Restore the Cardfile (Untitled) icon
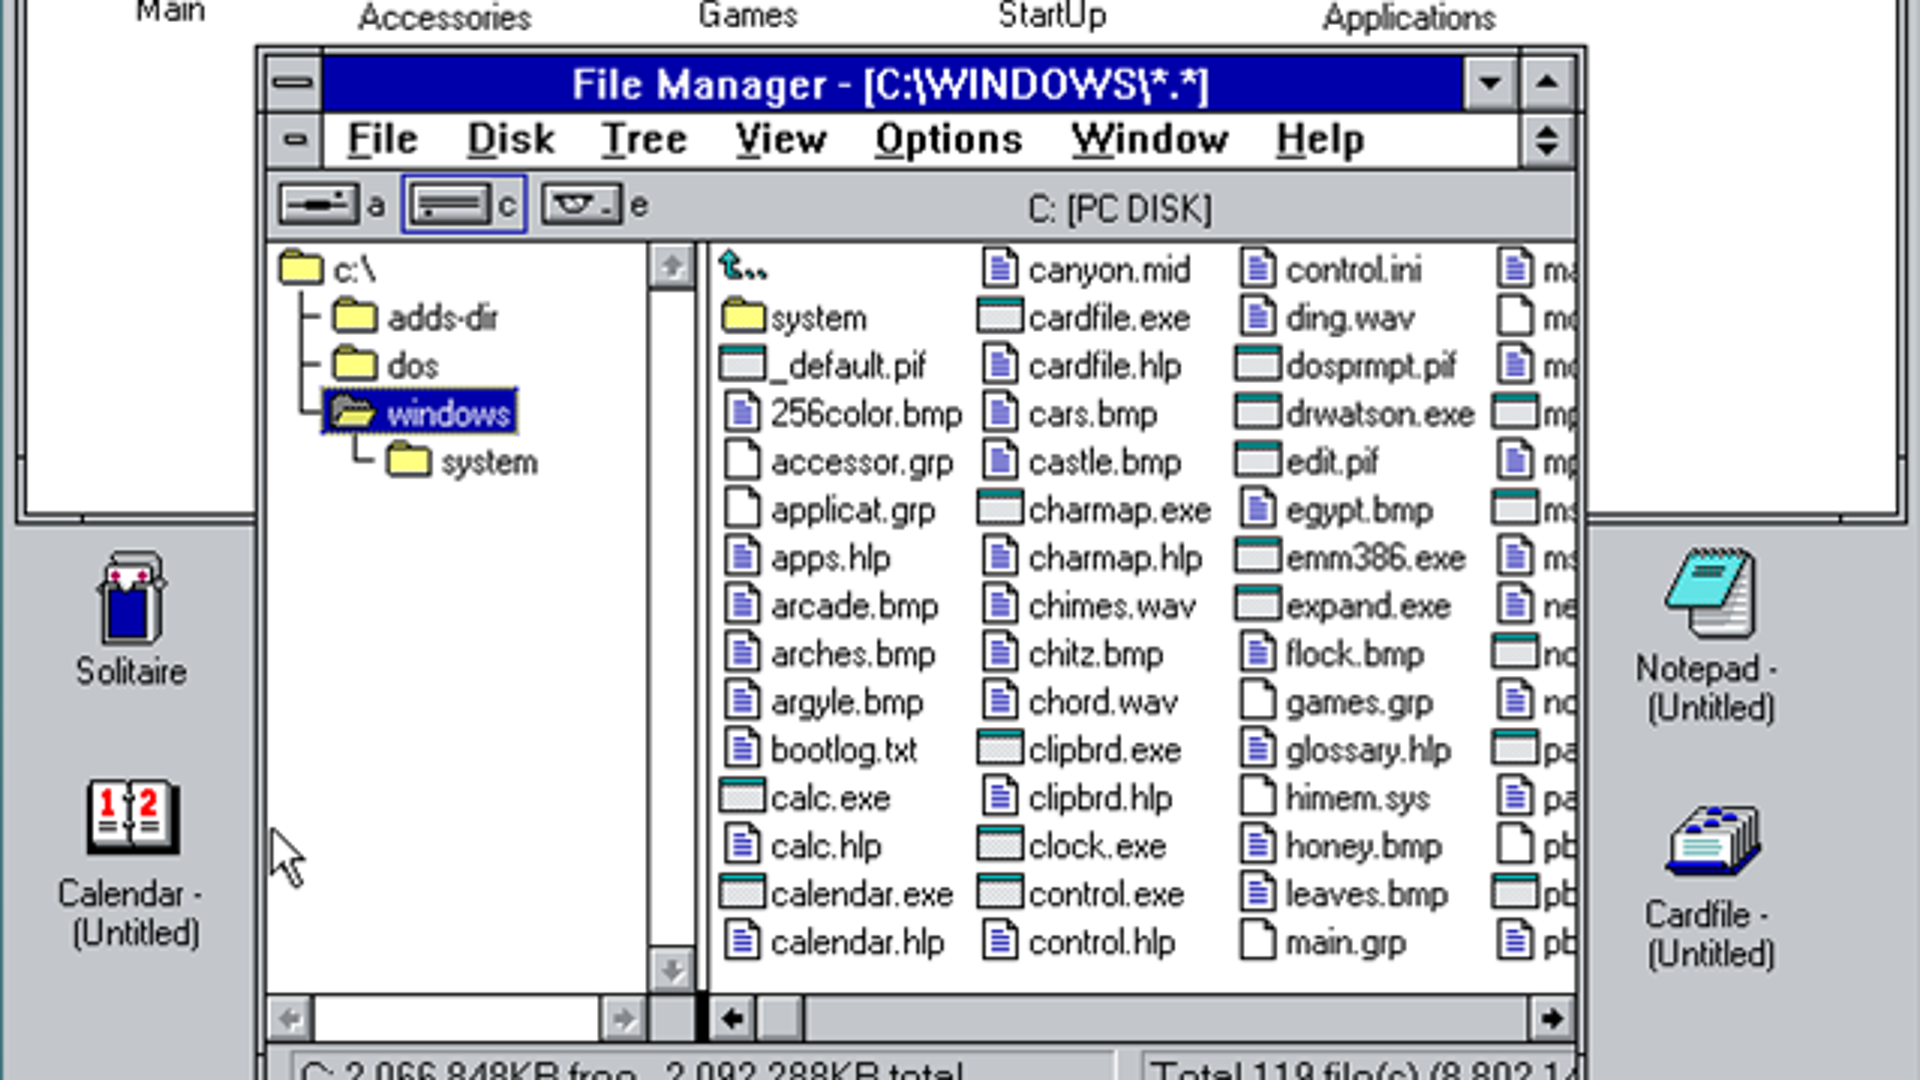The width and height of the screenshot is (1920, 1080). pyautogui.click(x=1712, y=842)
